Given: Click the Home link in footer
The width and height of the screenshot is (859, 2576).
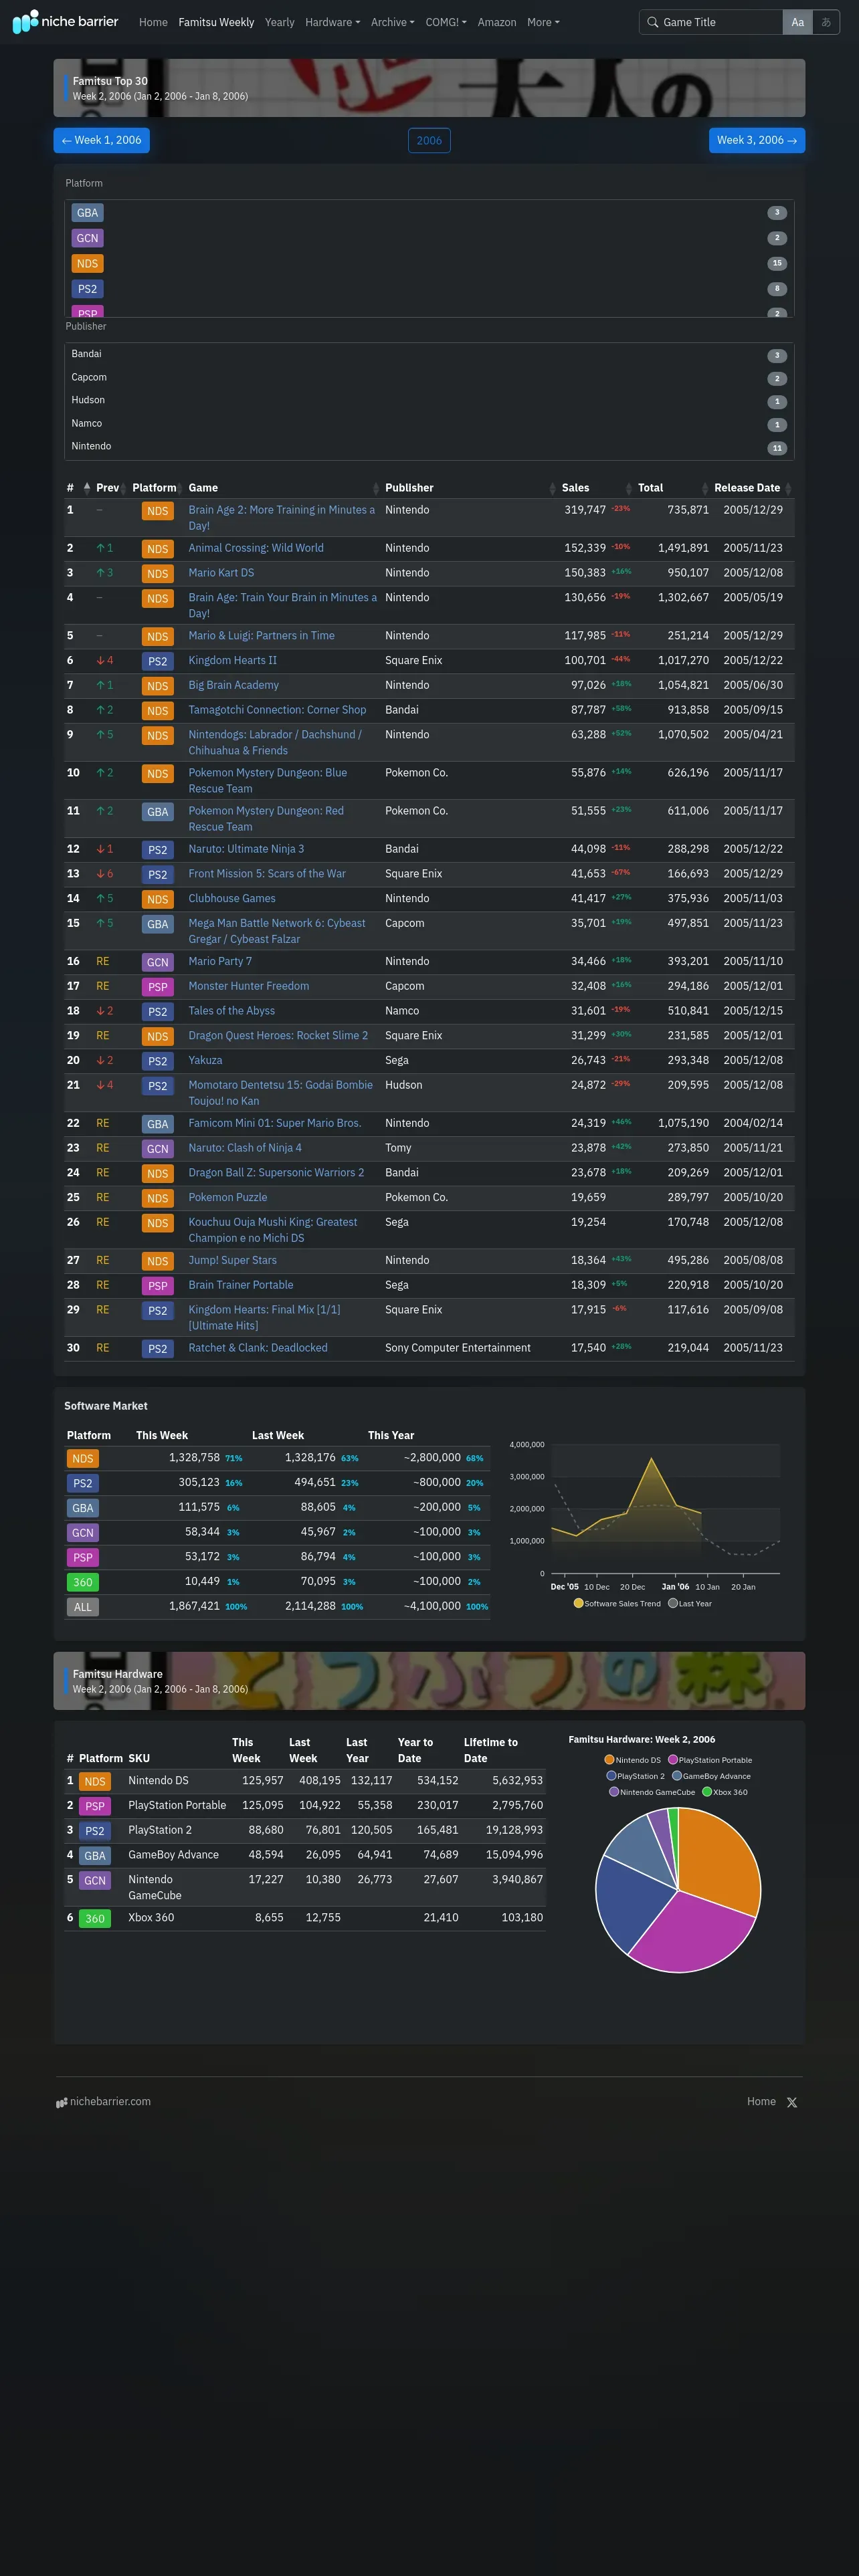Looking at the screenshot, I should [x=761, y=2101].
